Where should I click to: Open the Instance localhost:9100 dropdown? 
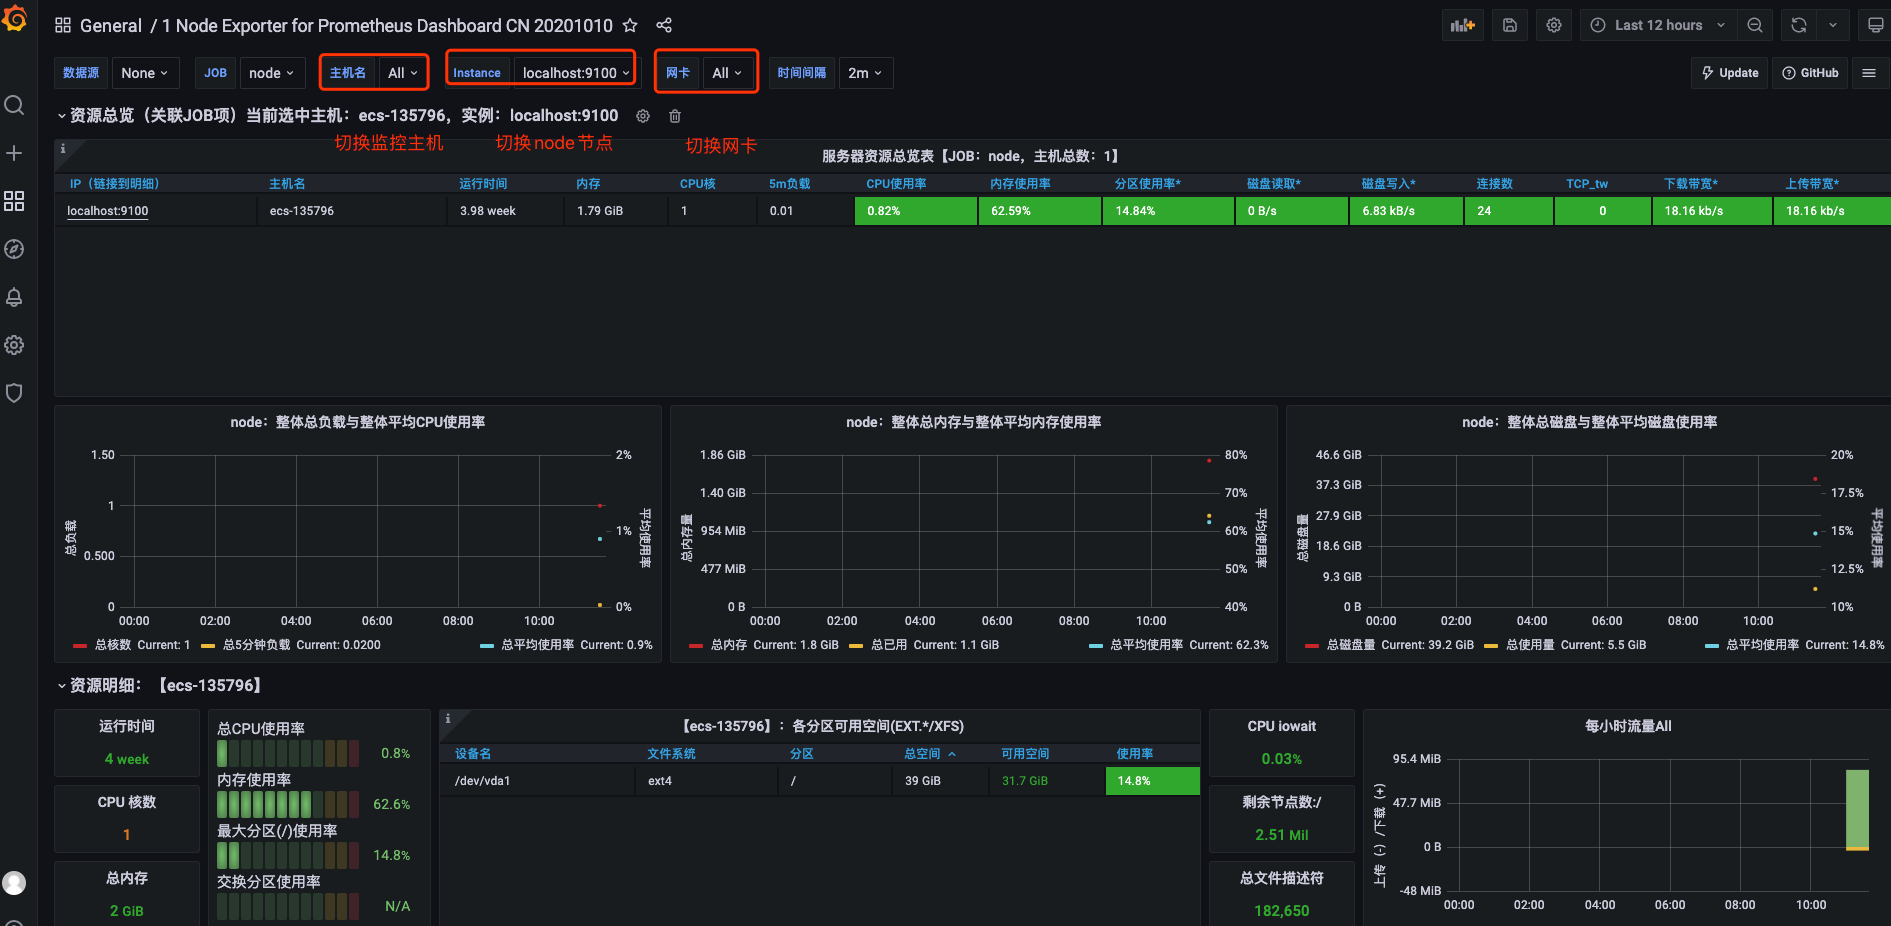575,73
